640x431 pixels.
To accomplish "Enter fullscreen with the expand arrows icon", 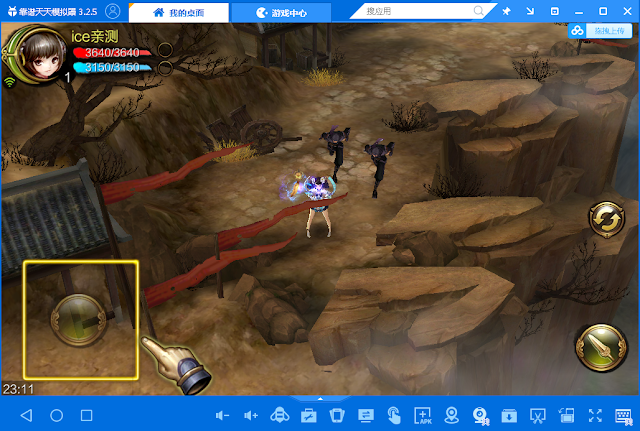I will pos(595,415).
